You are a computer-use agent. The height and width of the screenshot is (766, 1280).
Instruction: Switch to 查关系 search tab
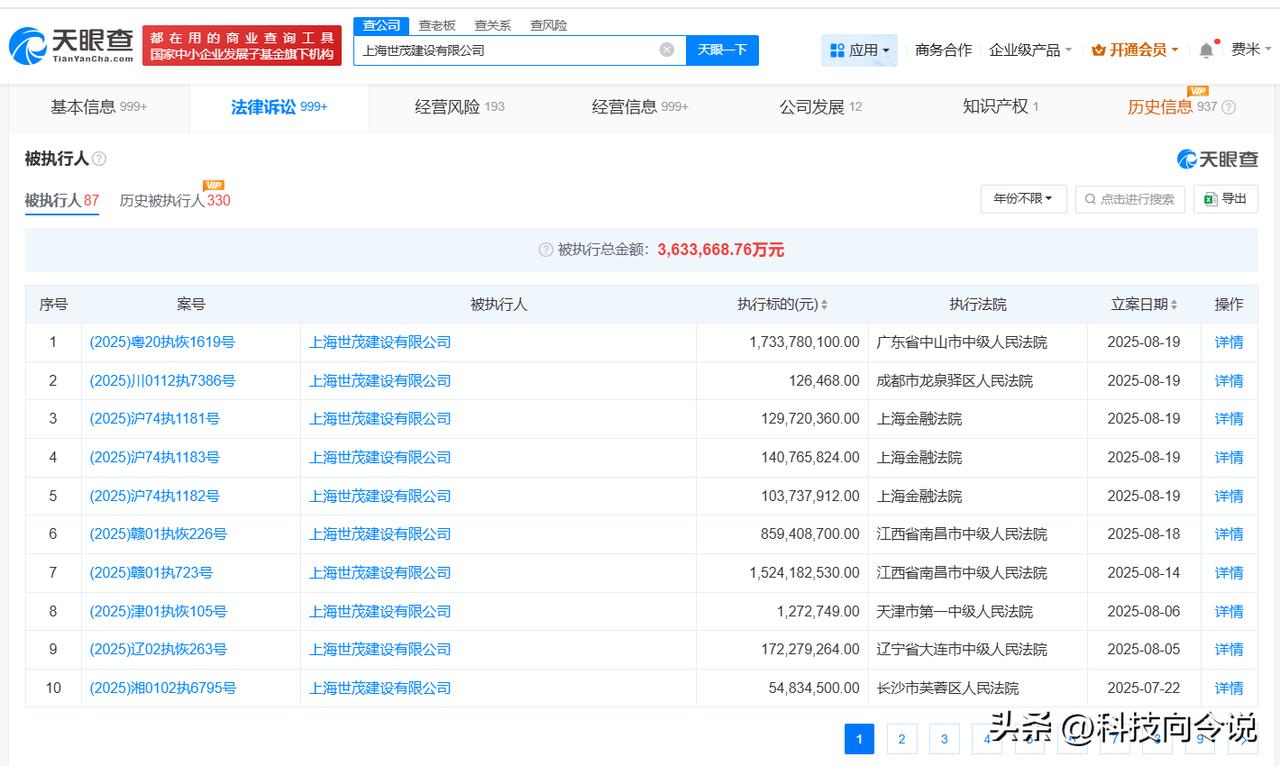[492, 26]
